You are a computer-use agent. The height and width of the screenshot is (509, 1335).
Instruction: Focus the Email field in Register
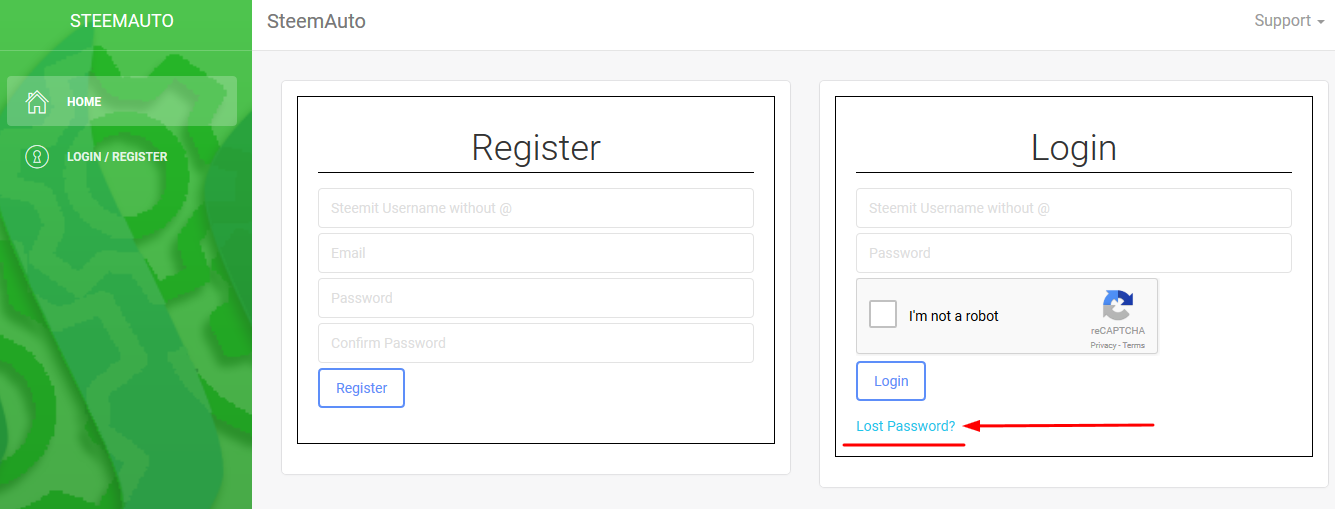coord(536,253)
